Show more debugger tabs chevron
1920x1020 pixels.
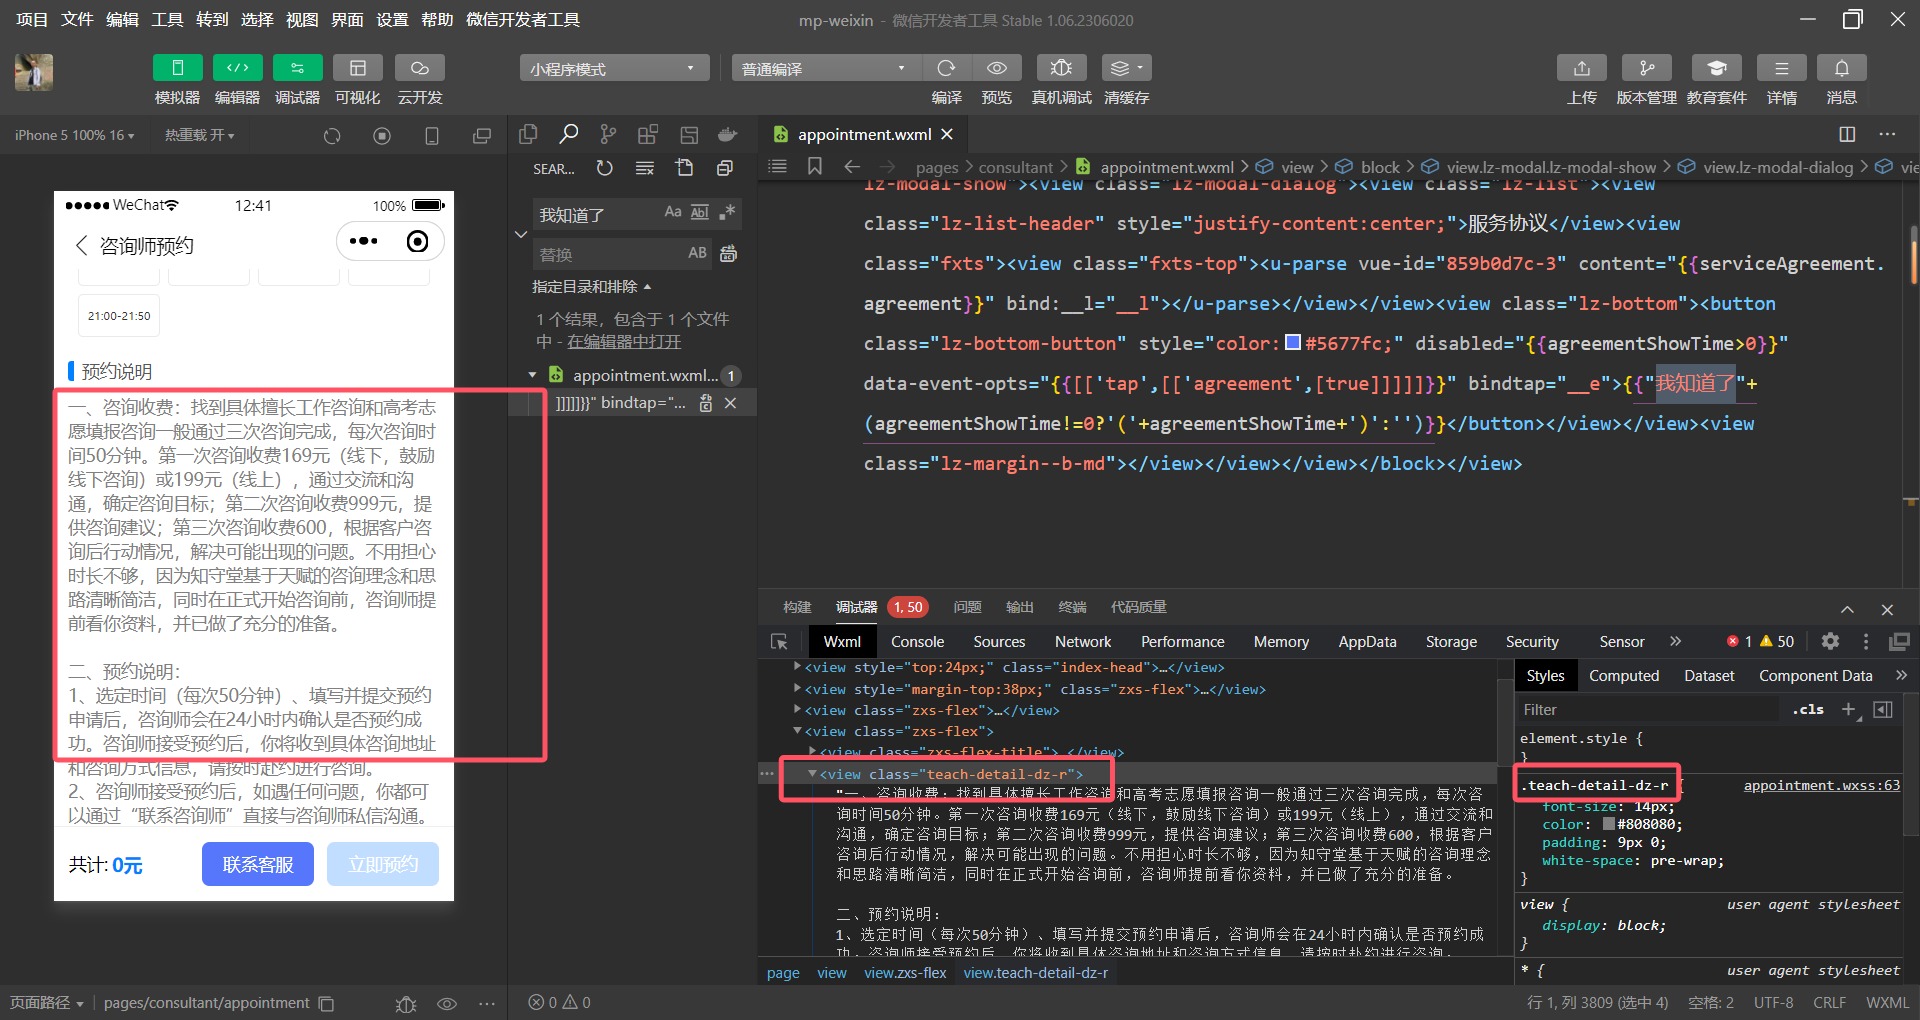1675,641
